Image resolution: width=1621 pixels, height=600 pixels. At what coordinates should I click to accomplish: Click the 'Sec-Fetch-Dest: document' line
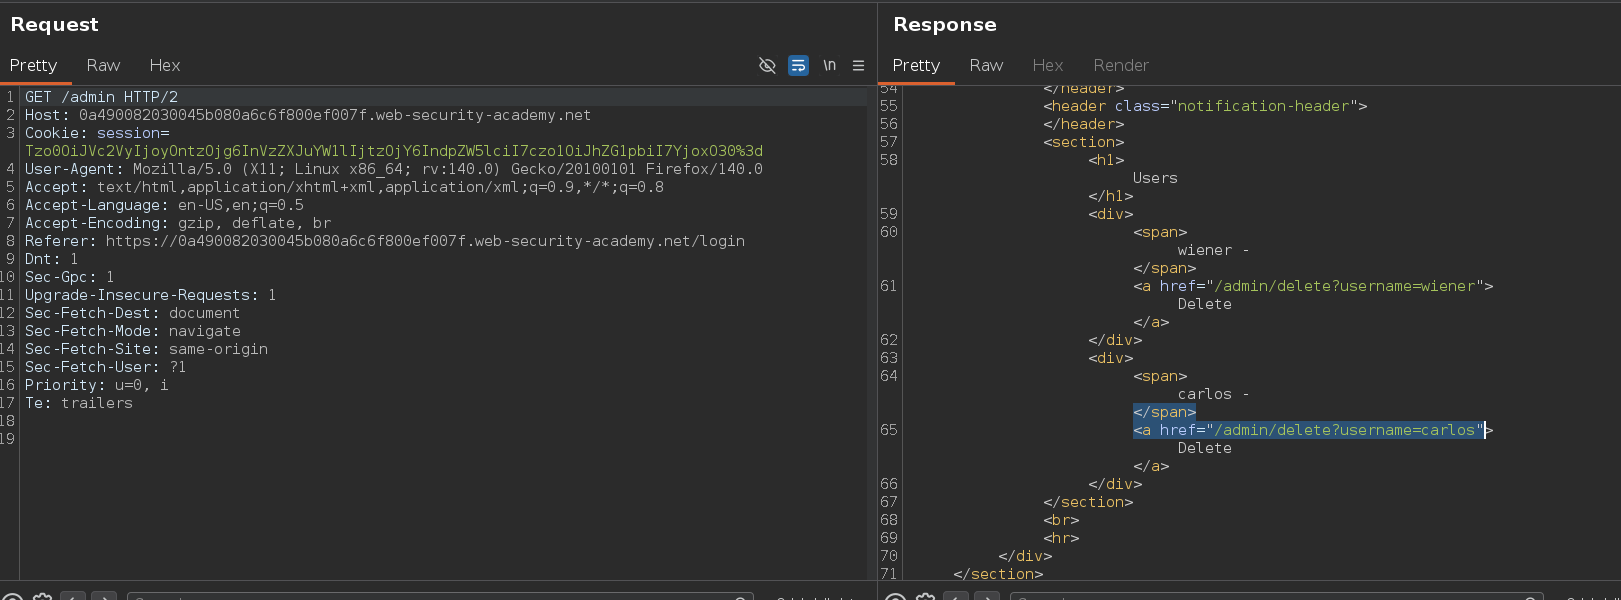[x=133, y=313]
